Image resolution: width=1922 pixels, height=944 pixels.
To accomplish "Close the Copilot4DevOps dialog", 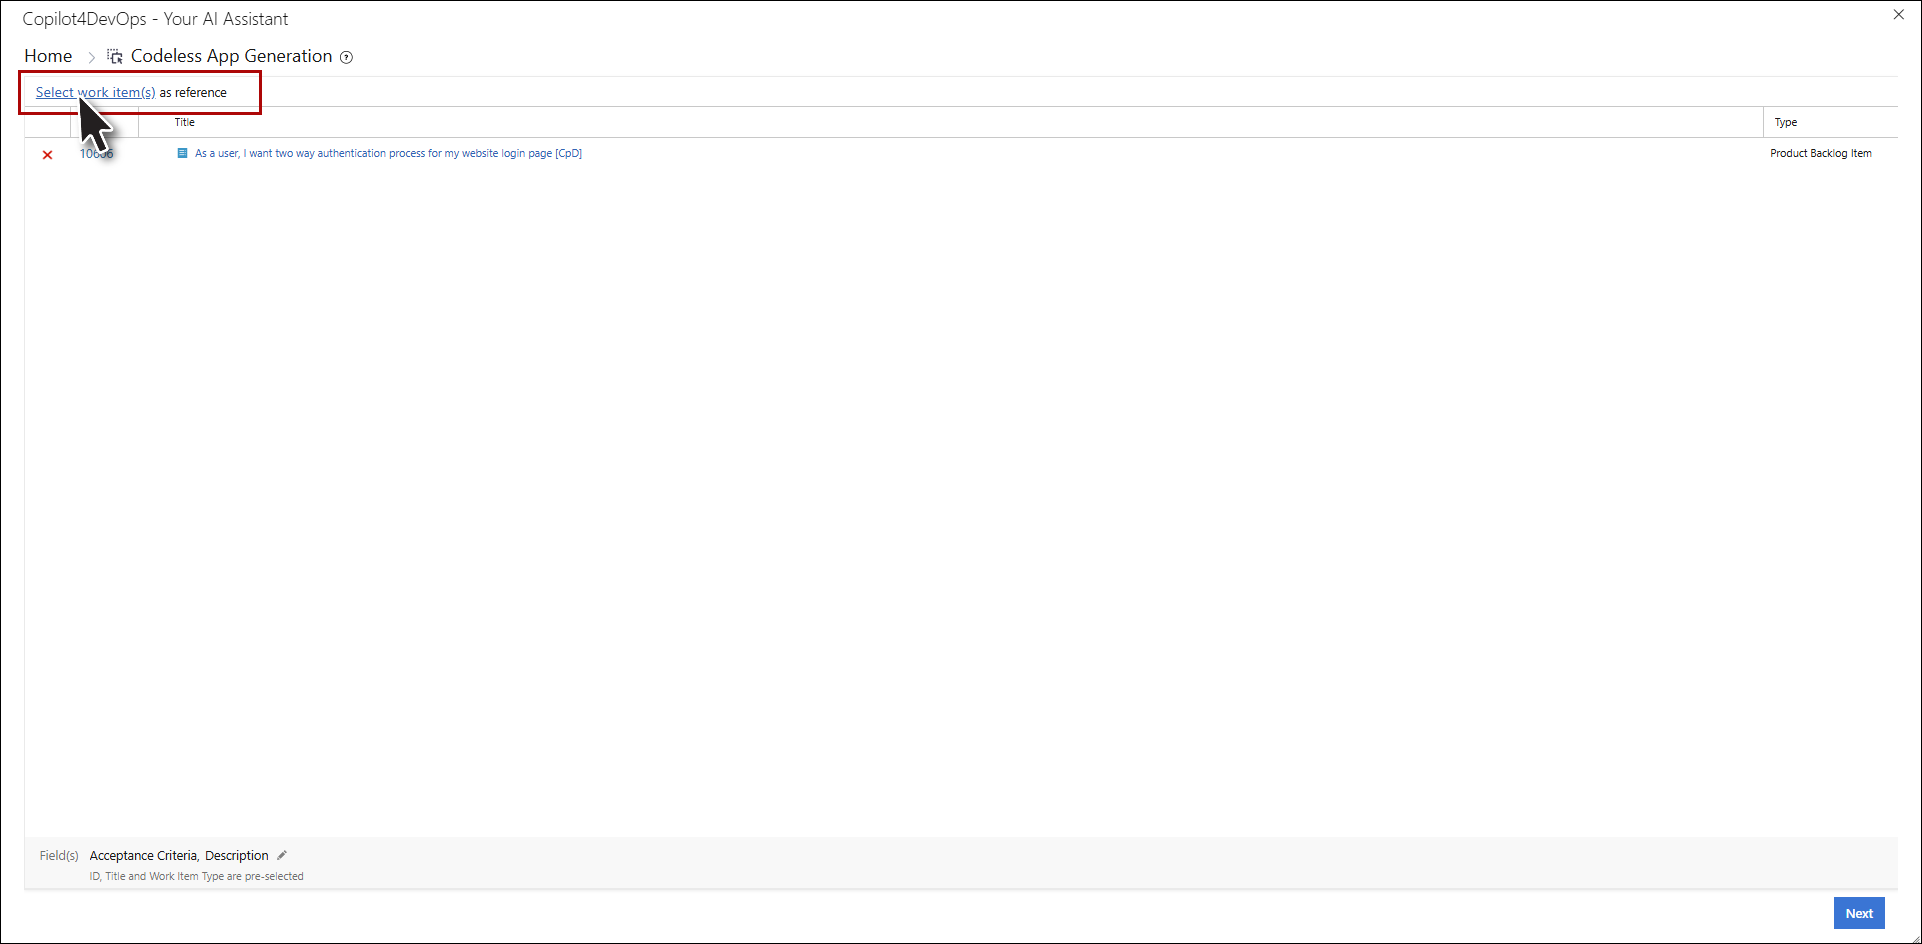I will (x=1898, y=15).
